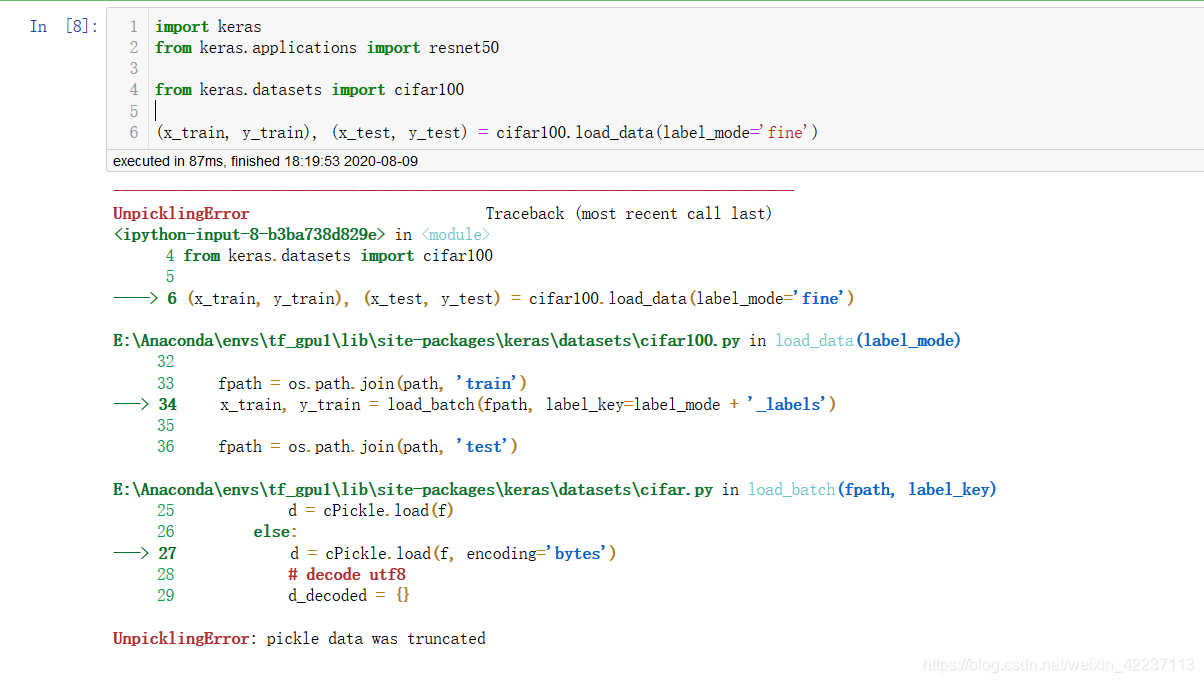Click 'pickle data was truncated' error message
The image size is (1204, 683).
point(376,639)
